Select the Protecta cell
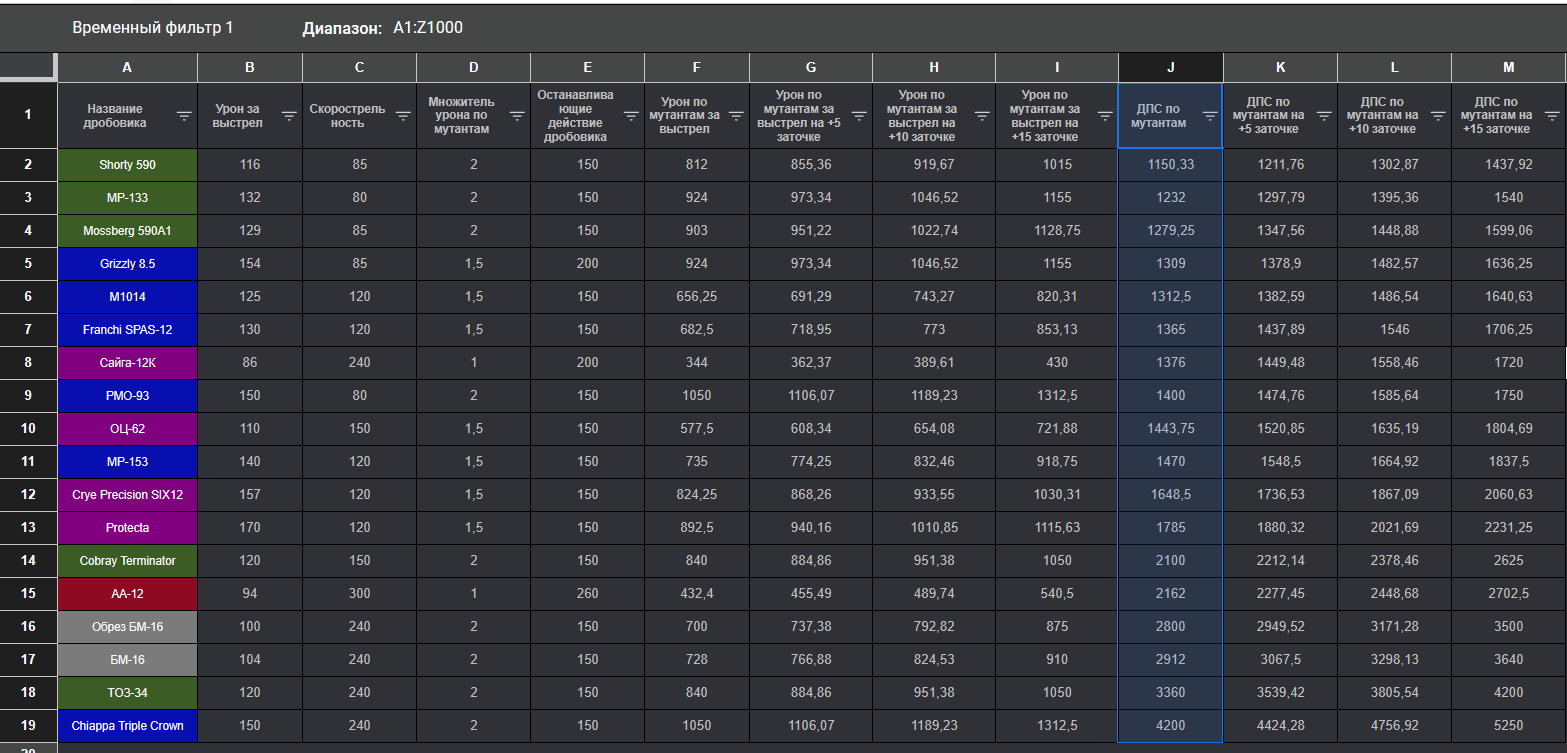Viewport: 1567px width, 753px height. click(127, 527)
